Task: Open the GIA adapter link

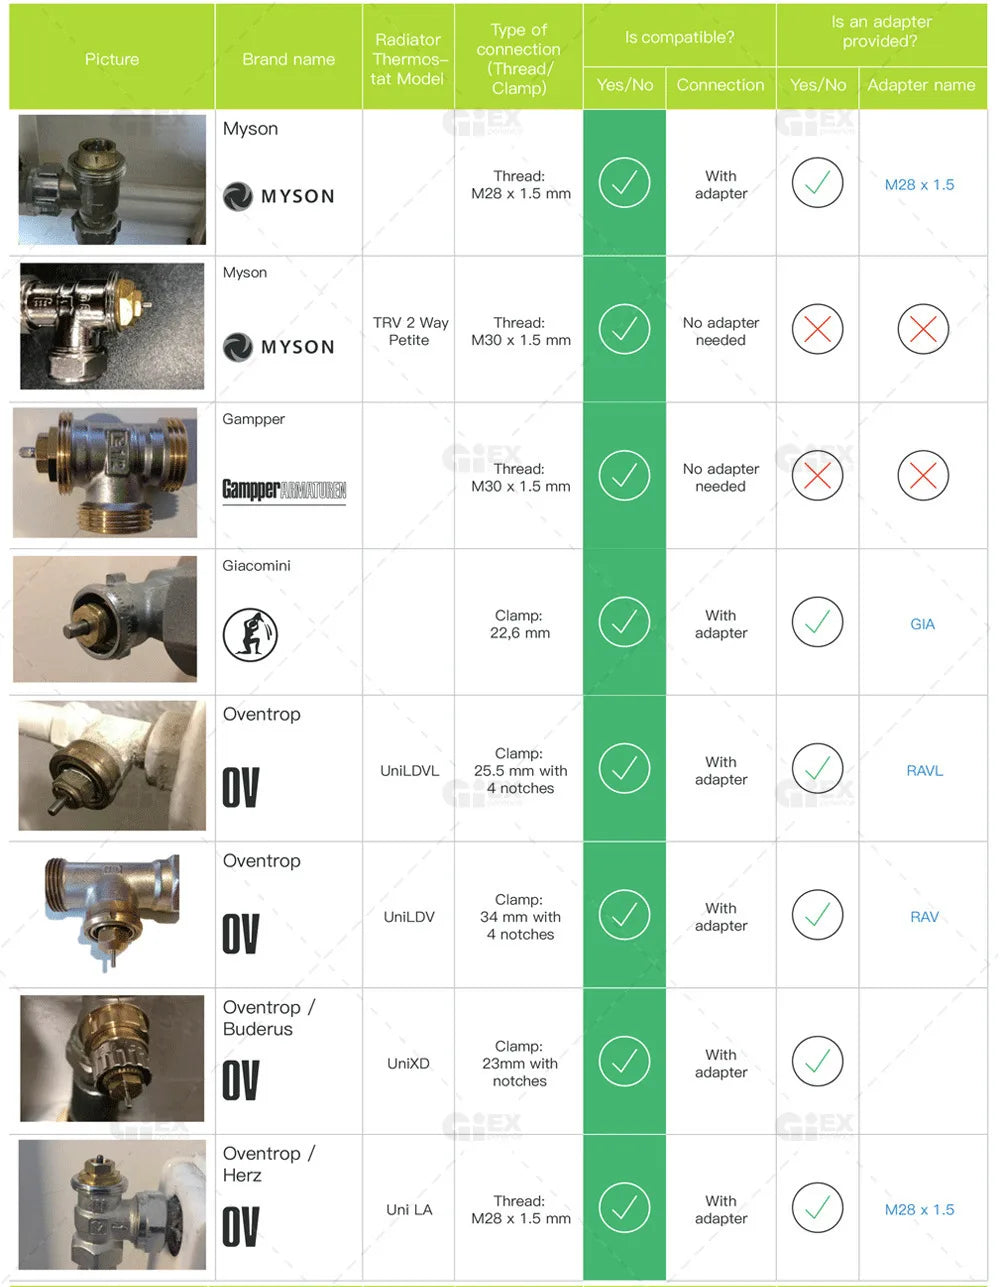Action: (x=922, y=624)
